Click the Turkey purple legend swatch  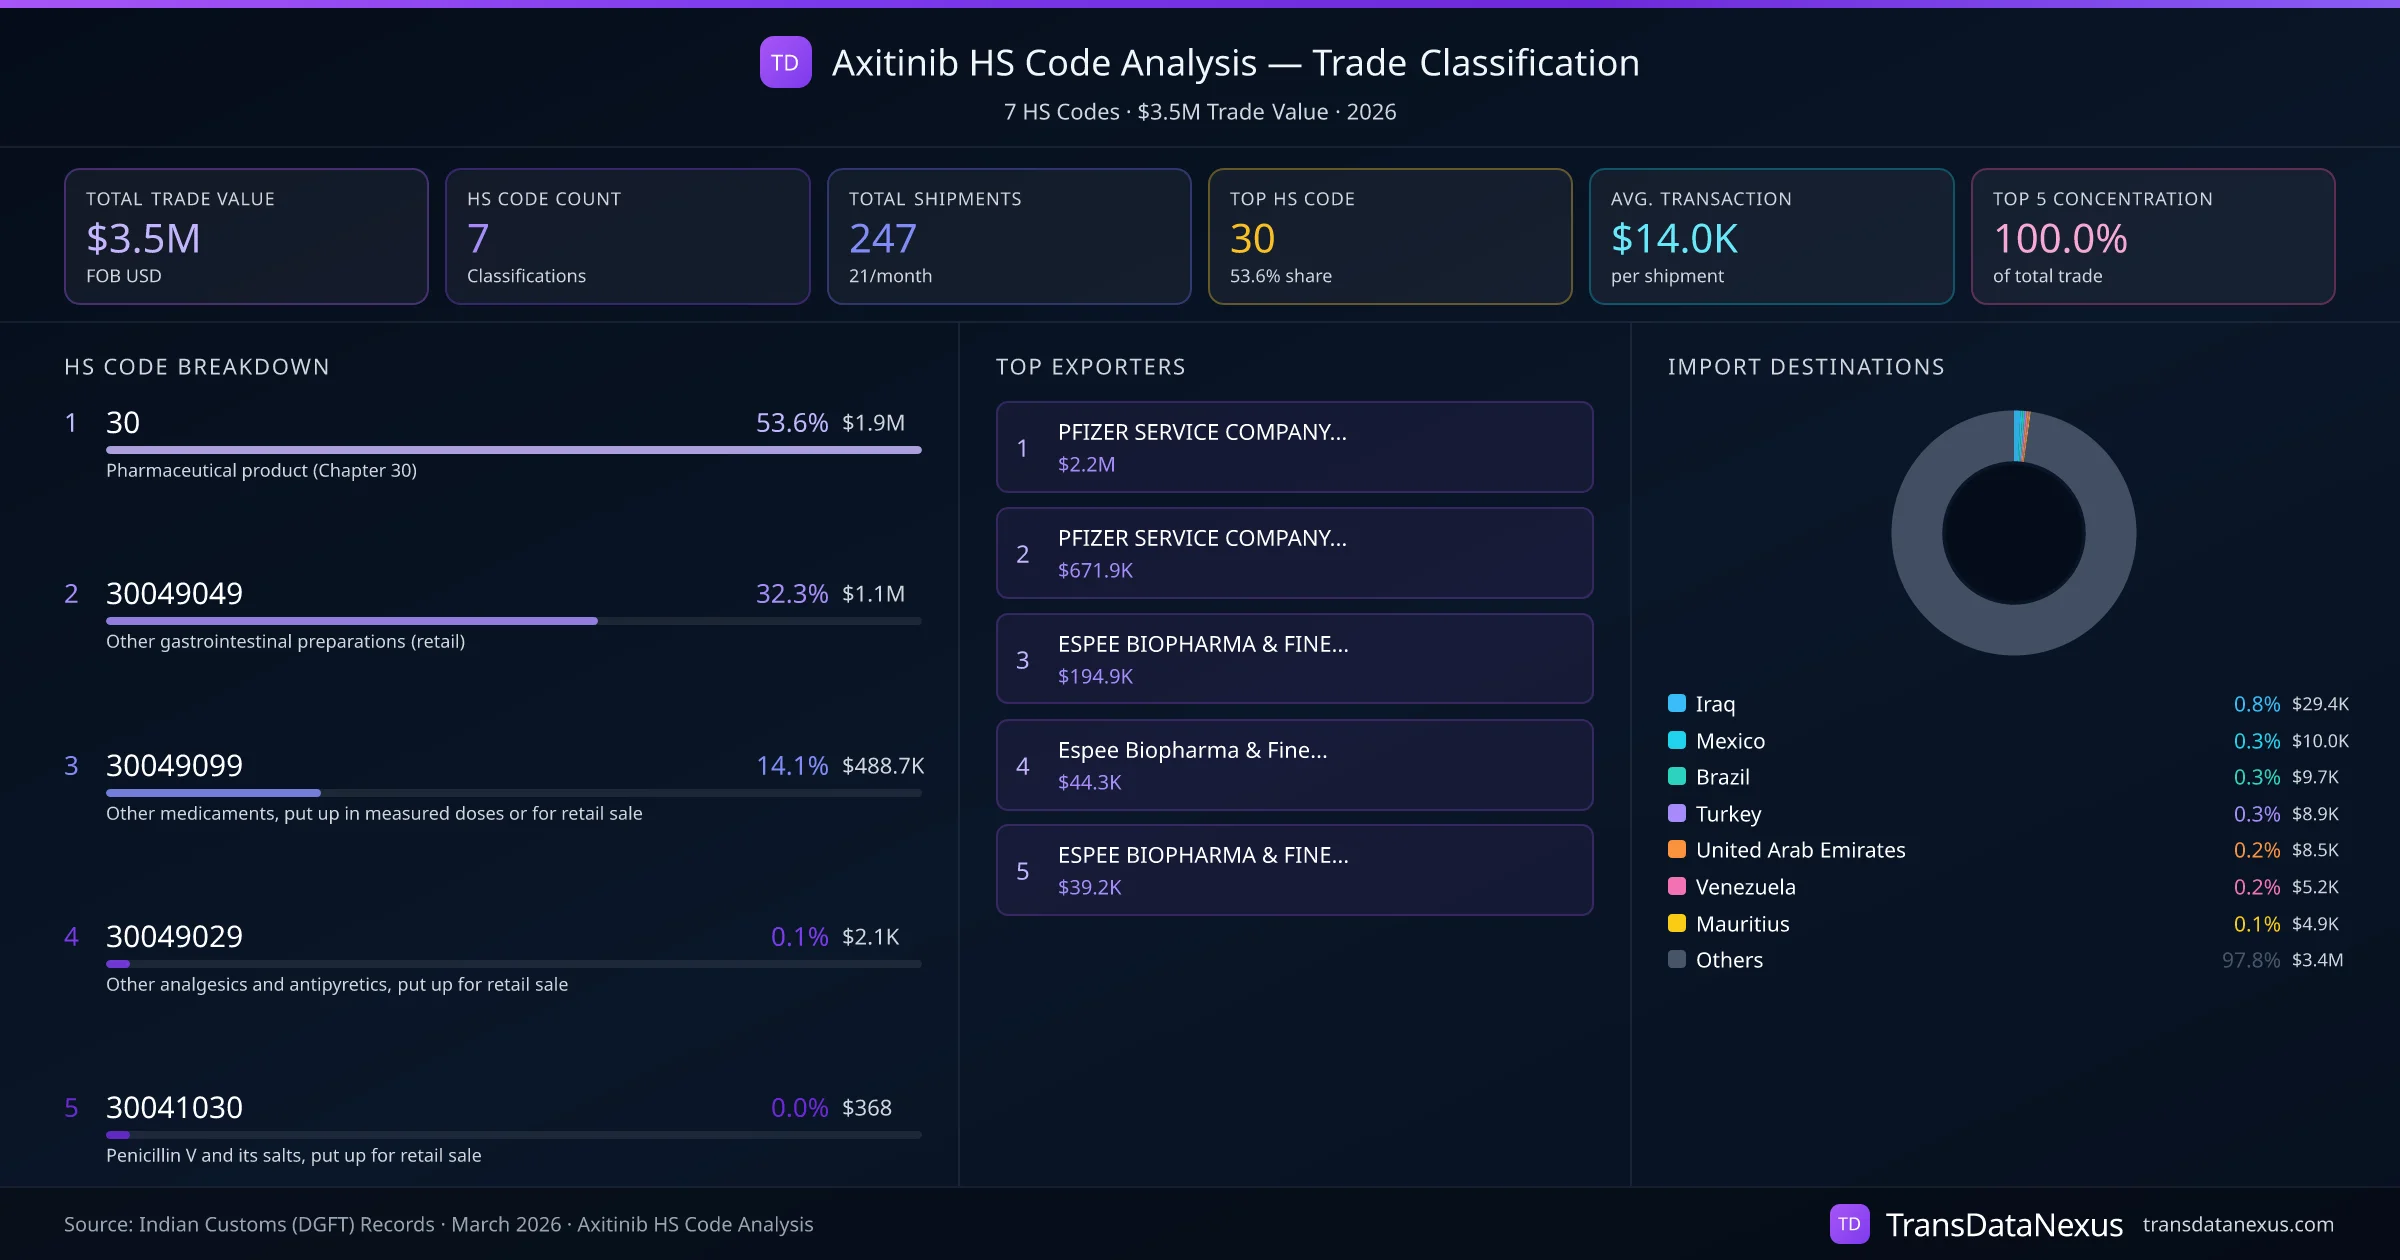click(x=1677, y=813)
